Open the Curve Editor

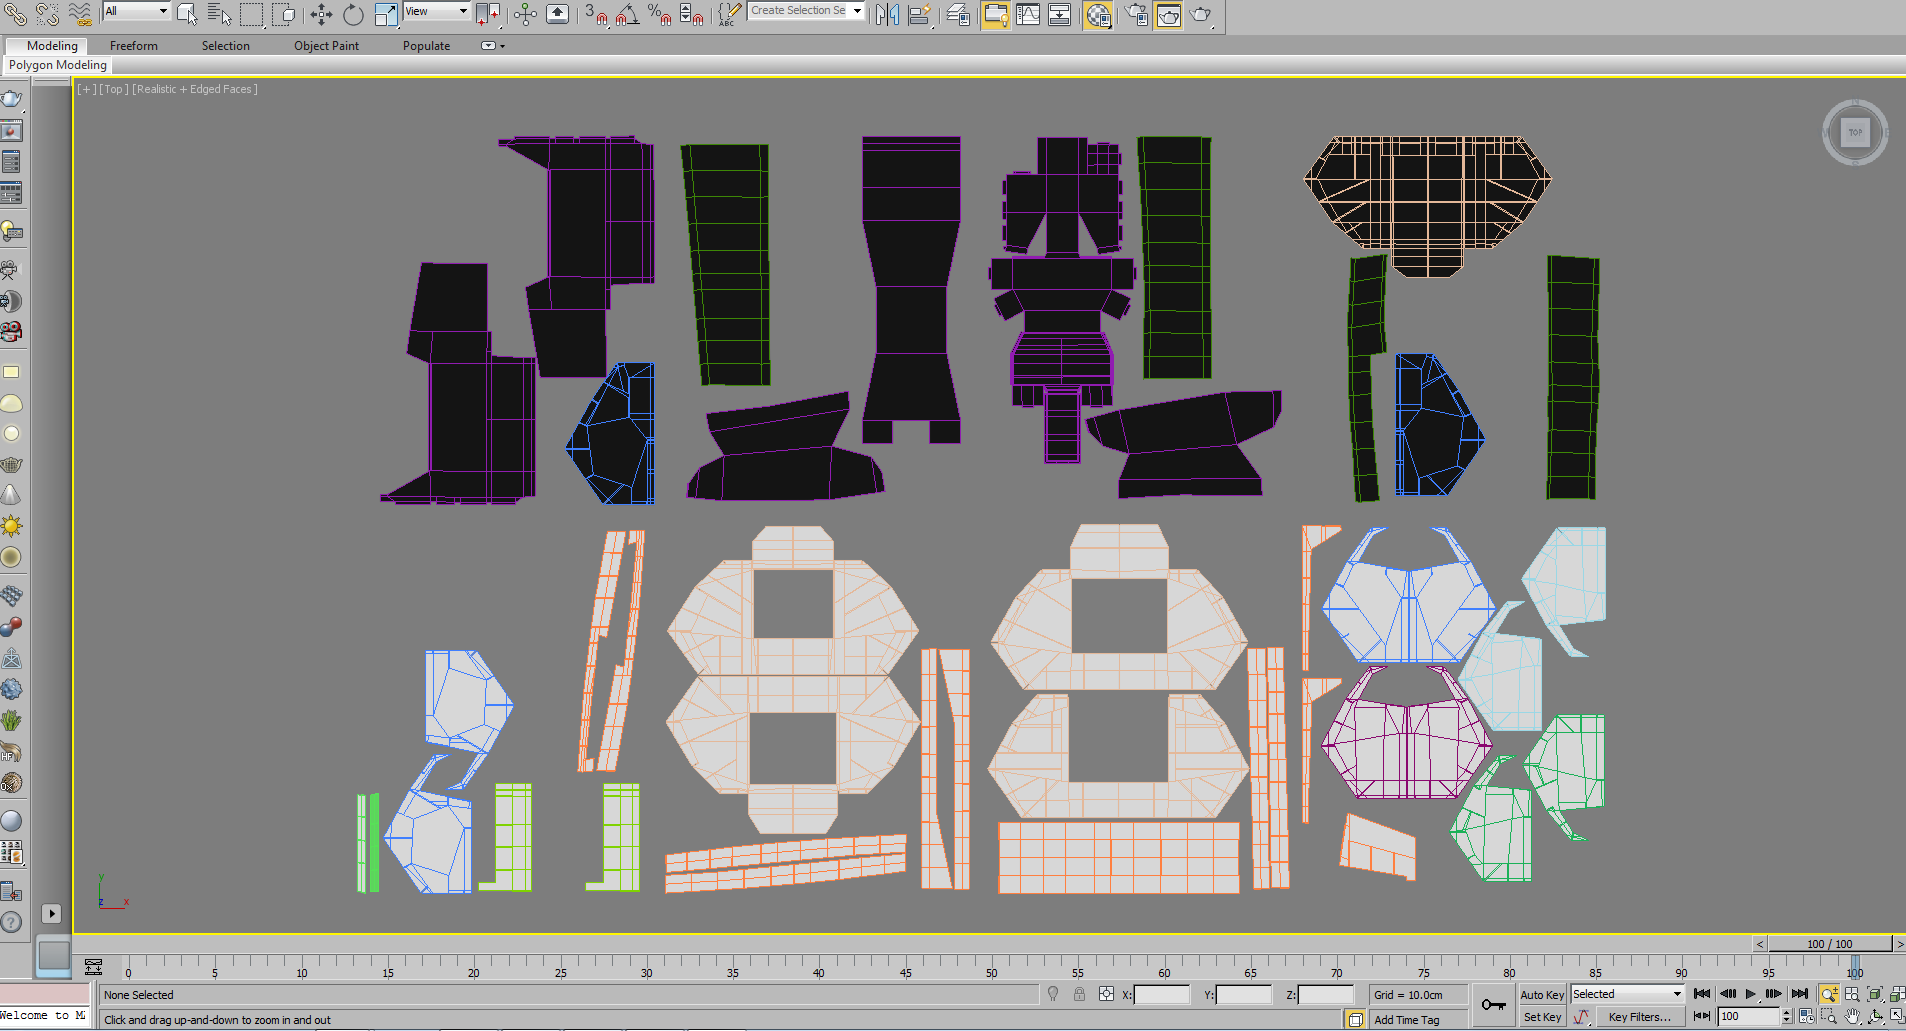(1028, 14)
